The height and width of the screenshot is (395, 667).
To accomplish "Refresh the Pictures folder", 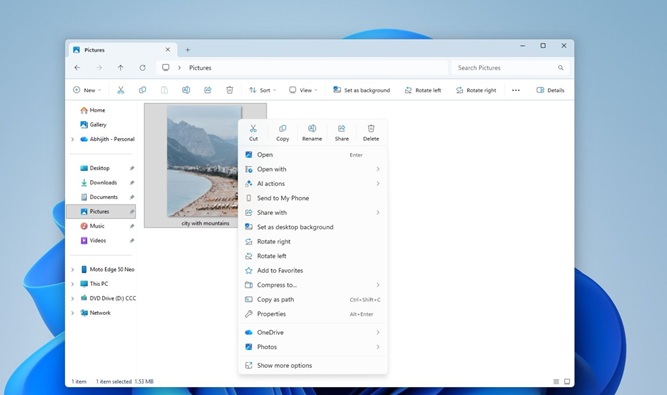I will coord(143,68).
